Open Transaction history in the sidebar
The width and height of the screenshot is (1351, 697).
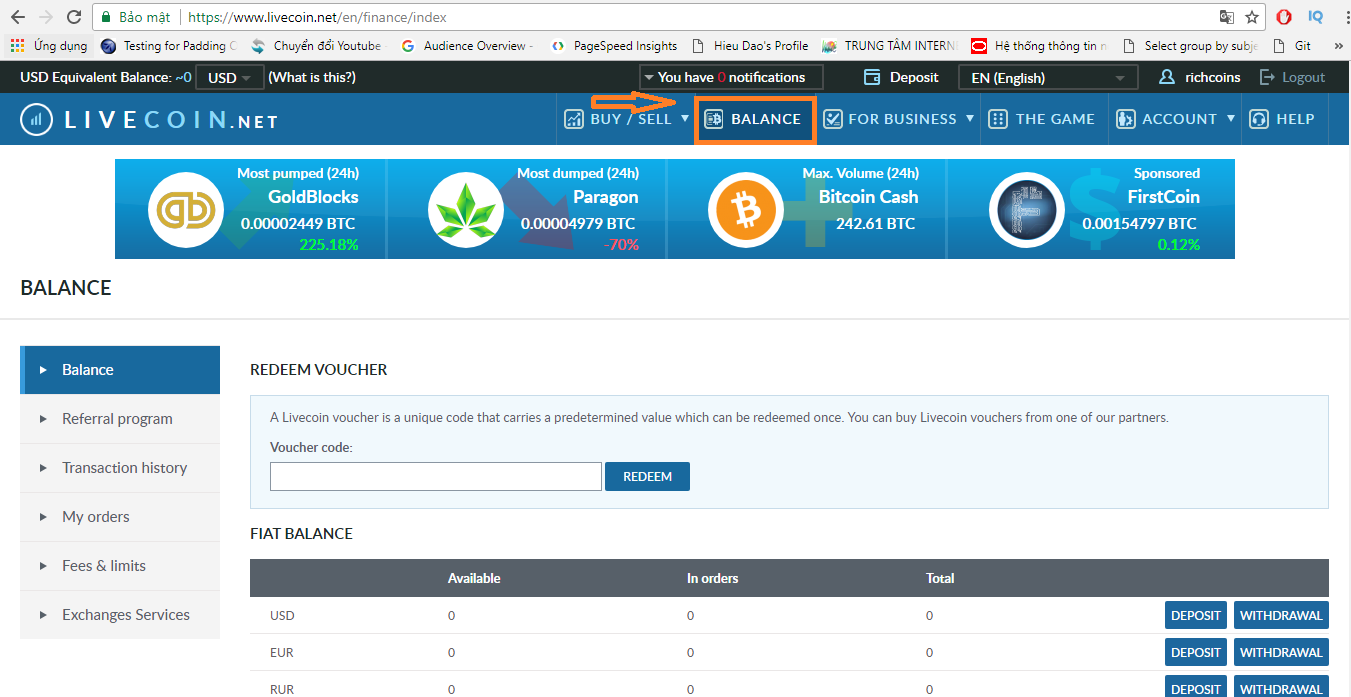tap(124, 468)
